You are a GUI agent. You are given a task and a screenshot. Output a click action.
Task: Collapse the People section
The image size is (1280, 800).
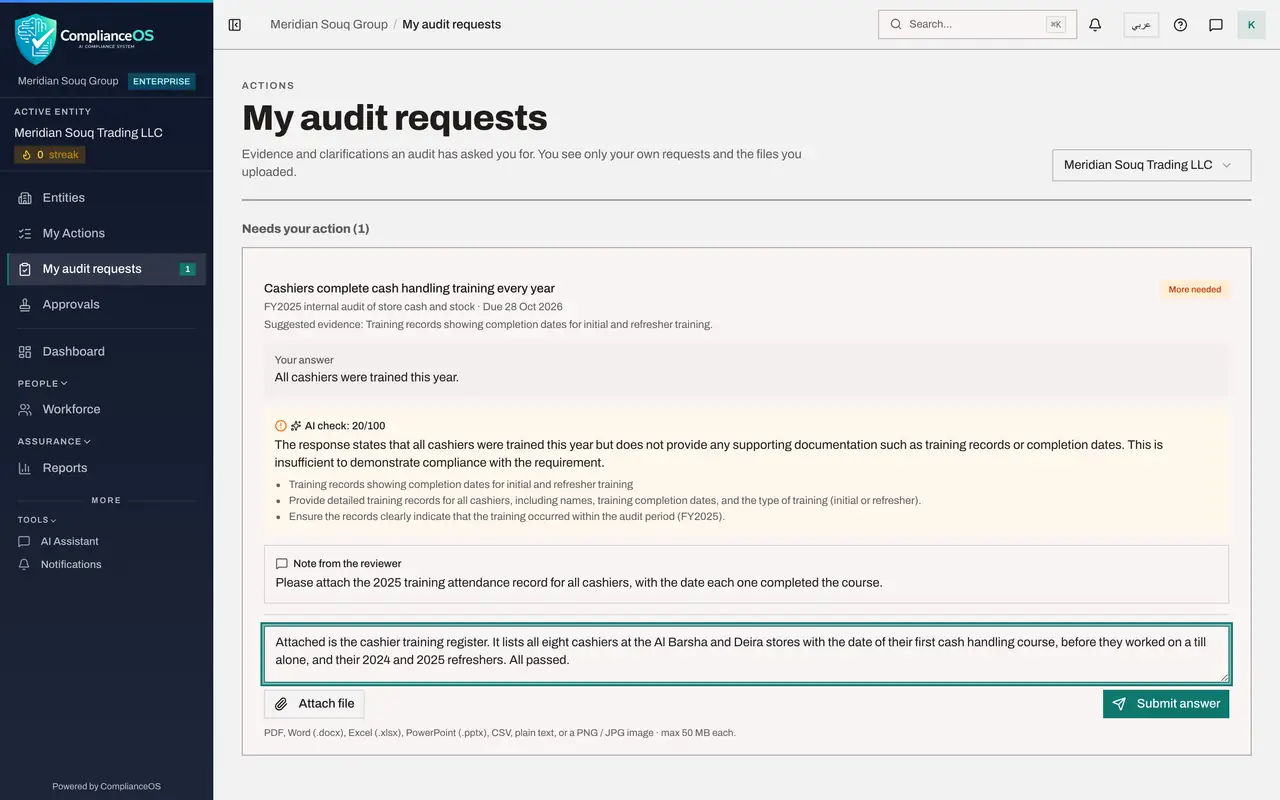coord(42,383)
